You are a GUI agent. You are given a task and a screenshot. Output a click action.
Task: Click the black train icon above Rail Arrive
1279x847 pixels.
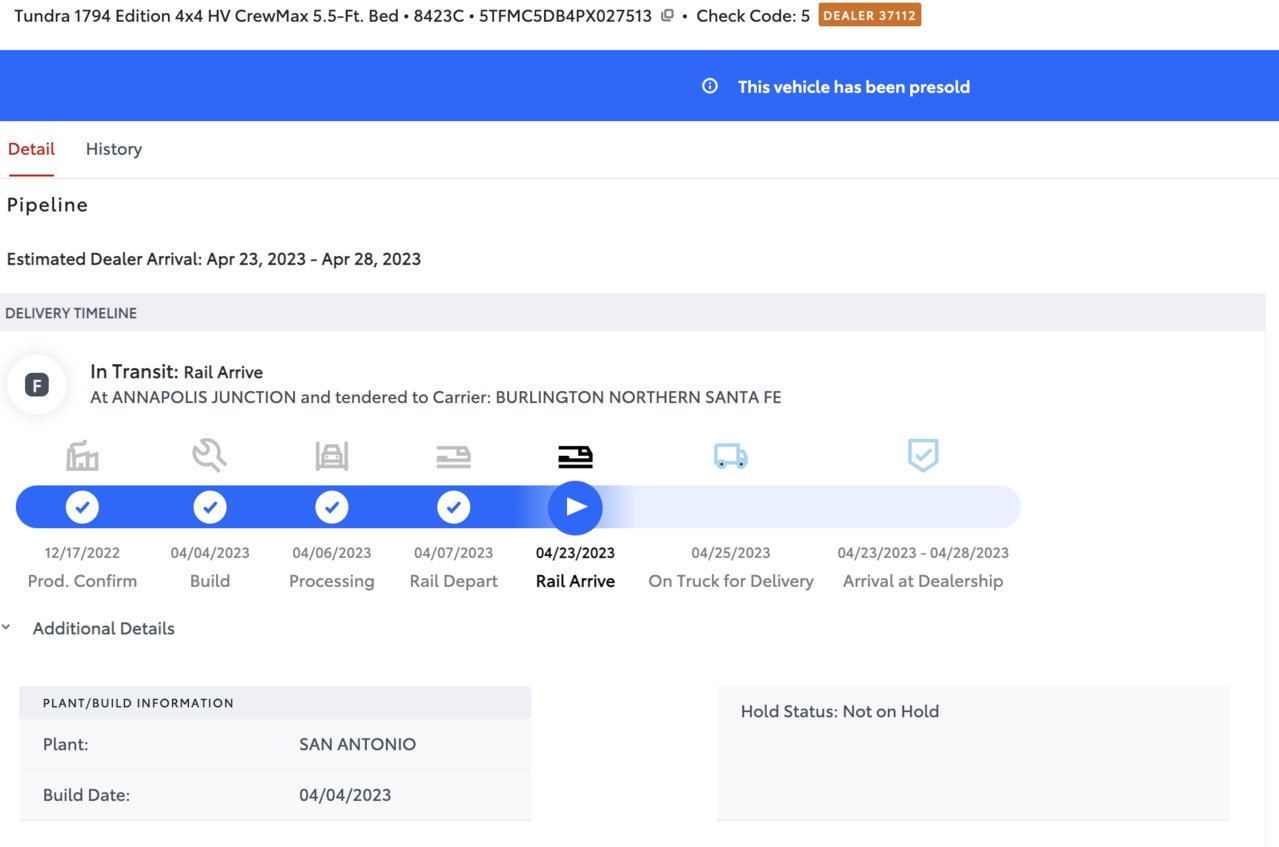(575, 457)
